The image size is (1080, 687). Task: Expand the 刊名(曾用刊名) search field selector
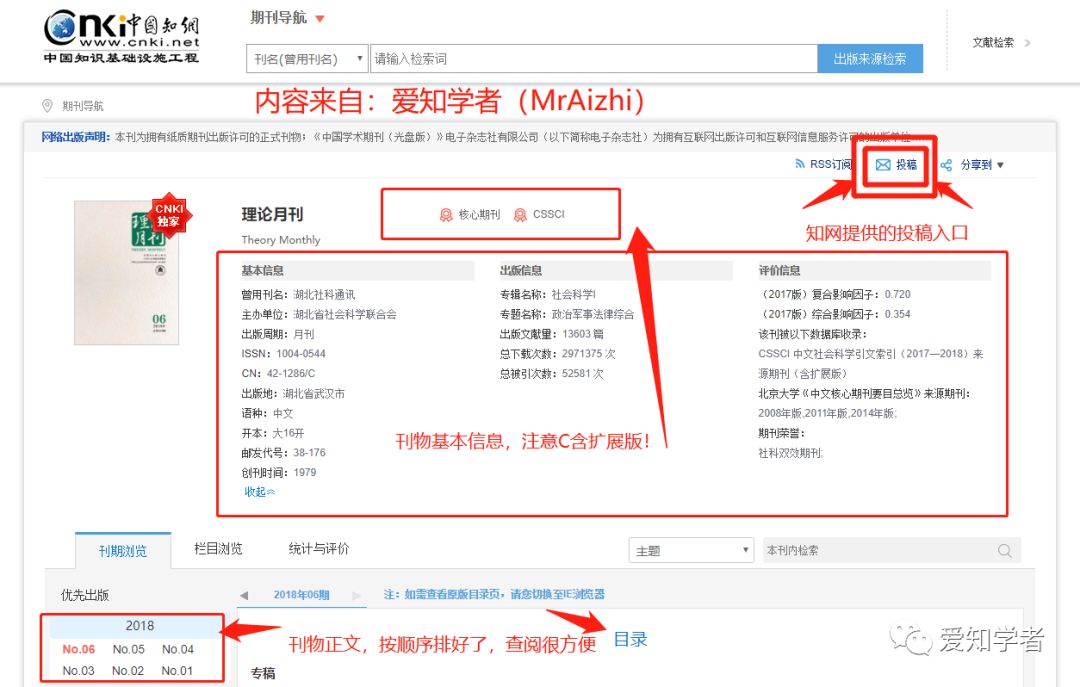pyautogui.click(x=307, y=59)
